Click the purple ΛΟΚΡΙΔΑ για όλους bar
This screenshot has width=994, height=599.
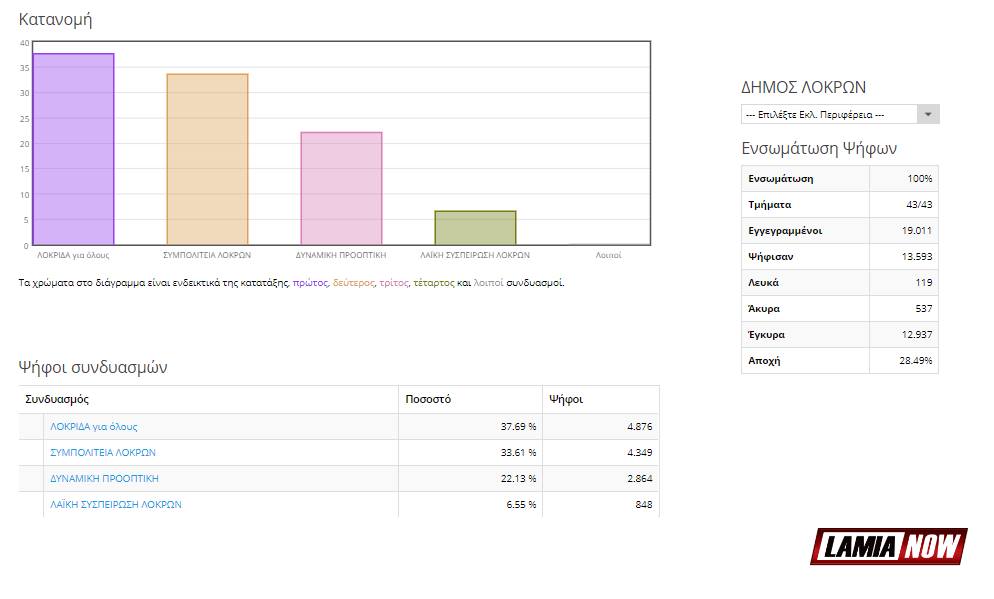tap(74, 150)
